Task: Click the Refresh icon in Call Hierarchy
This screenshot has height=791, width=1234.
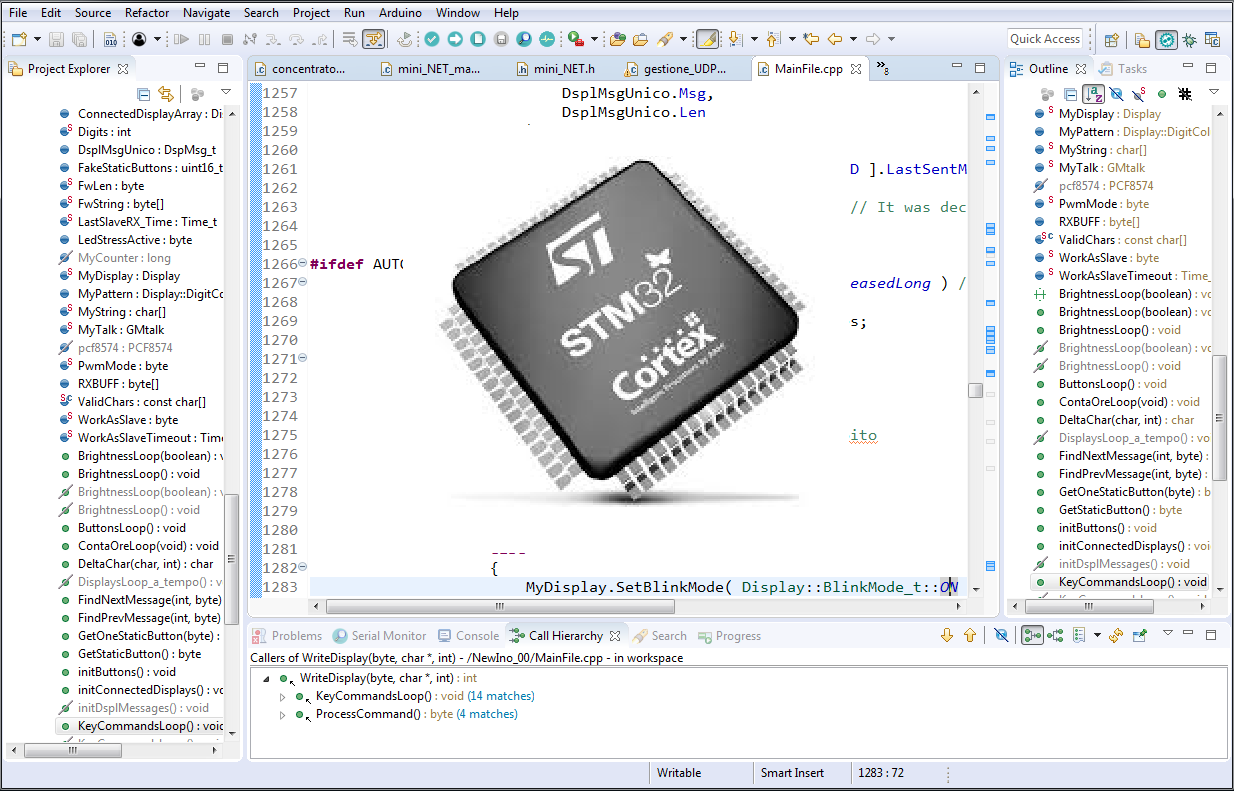Action: 1116,635
